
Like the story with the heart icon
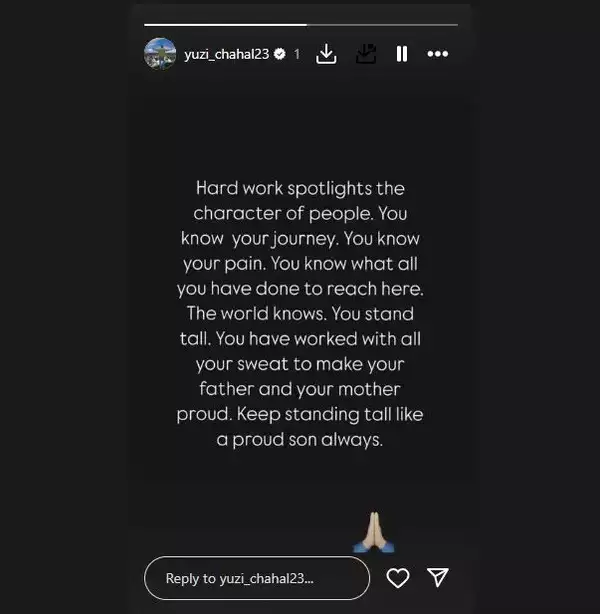coord(398,578)
